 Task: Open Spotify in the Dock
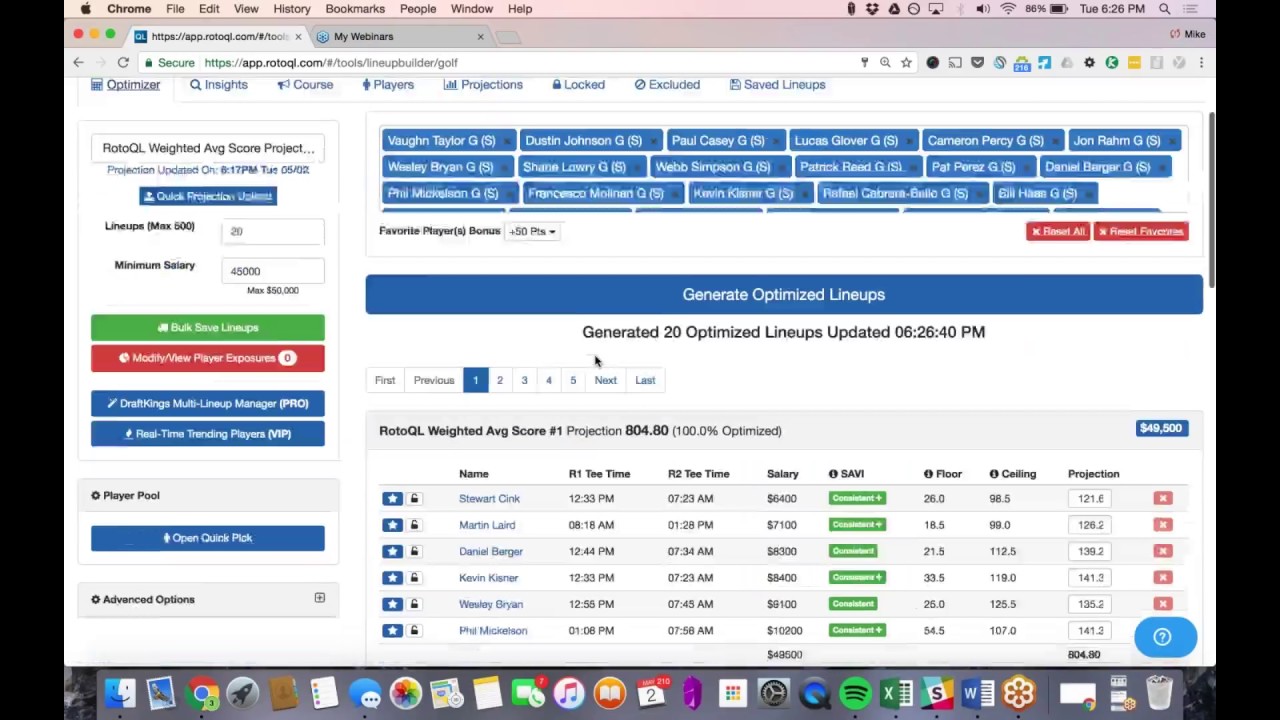pos(855,693)
